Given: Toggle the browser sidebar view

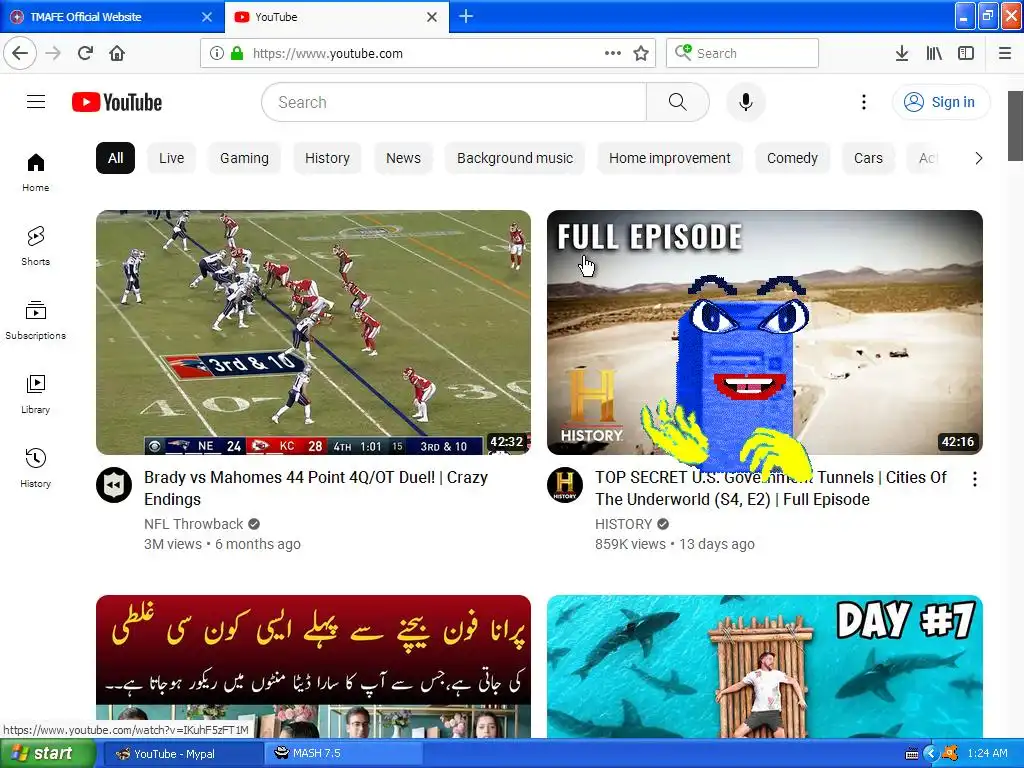Looking at the screenshot, I should [966, 53].
